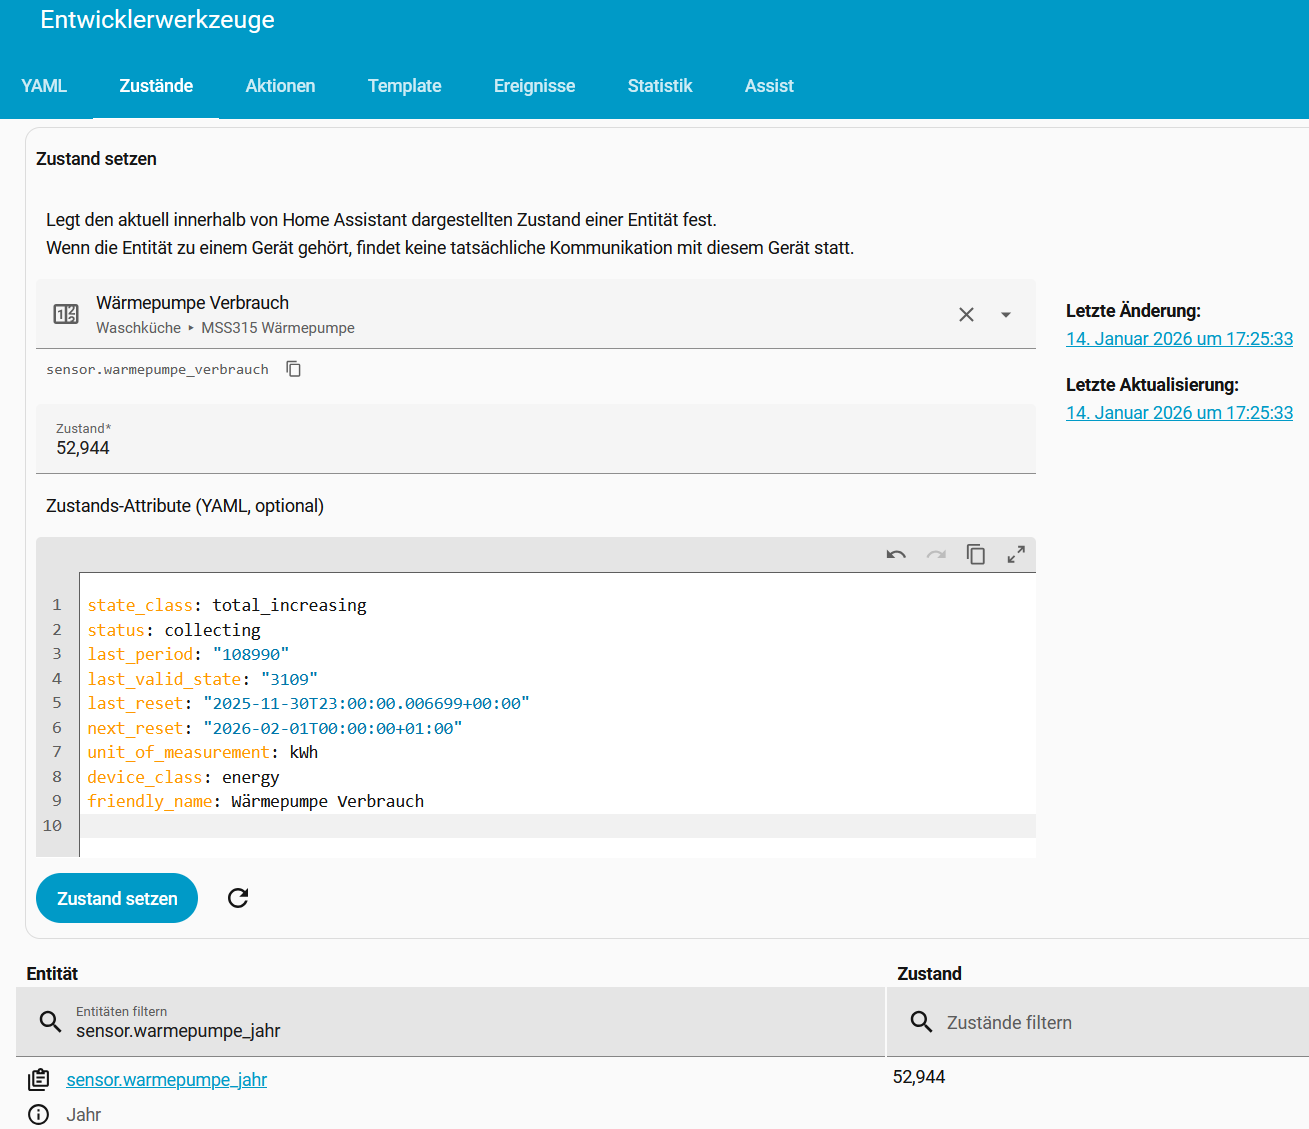Viewport: 1309px width, 1129px height.
Task: Copy sensor.warmepumpe_jahr ID via clipboard icon
Action: (39, 1080)
